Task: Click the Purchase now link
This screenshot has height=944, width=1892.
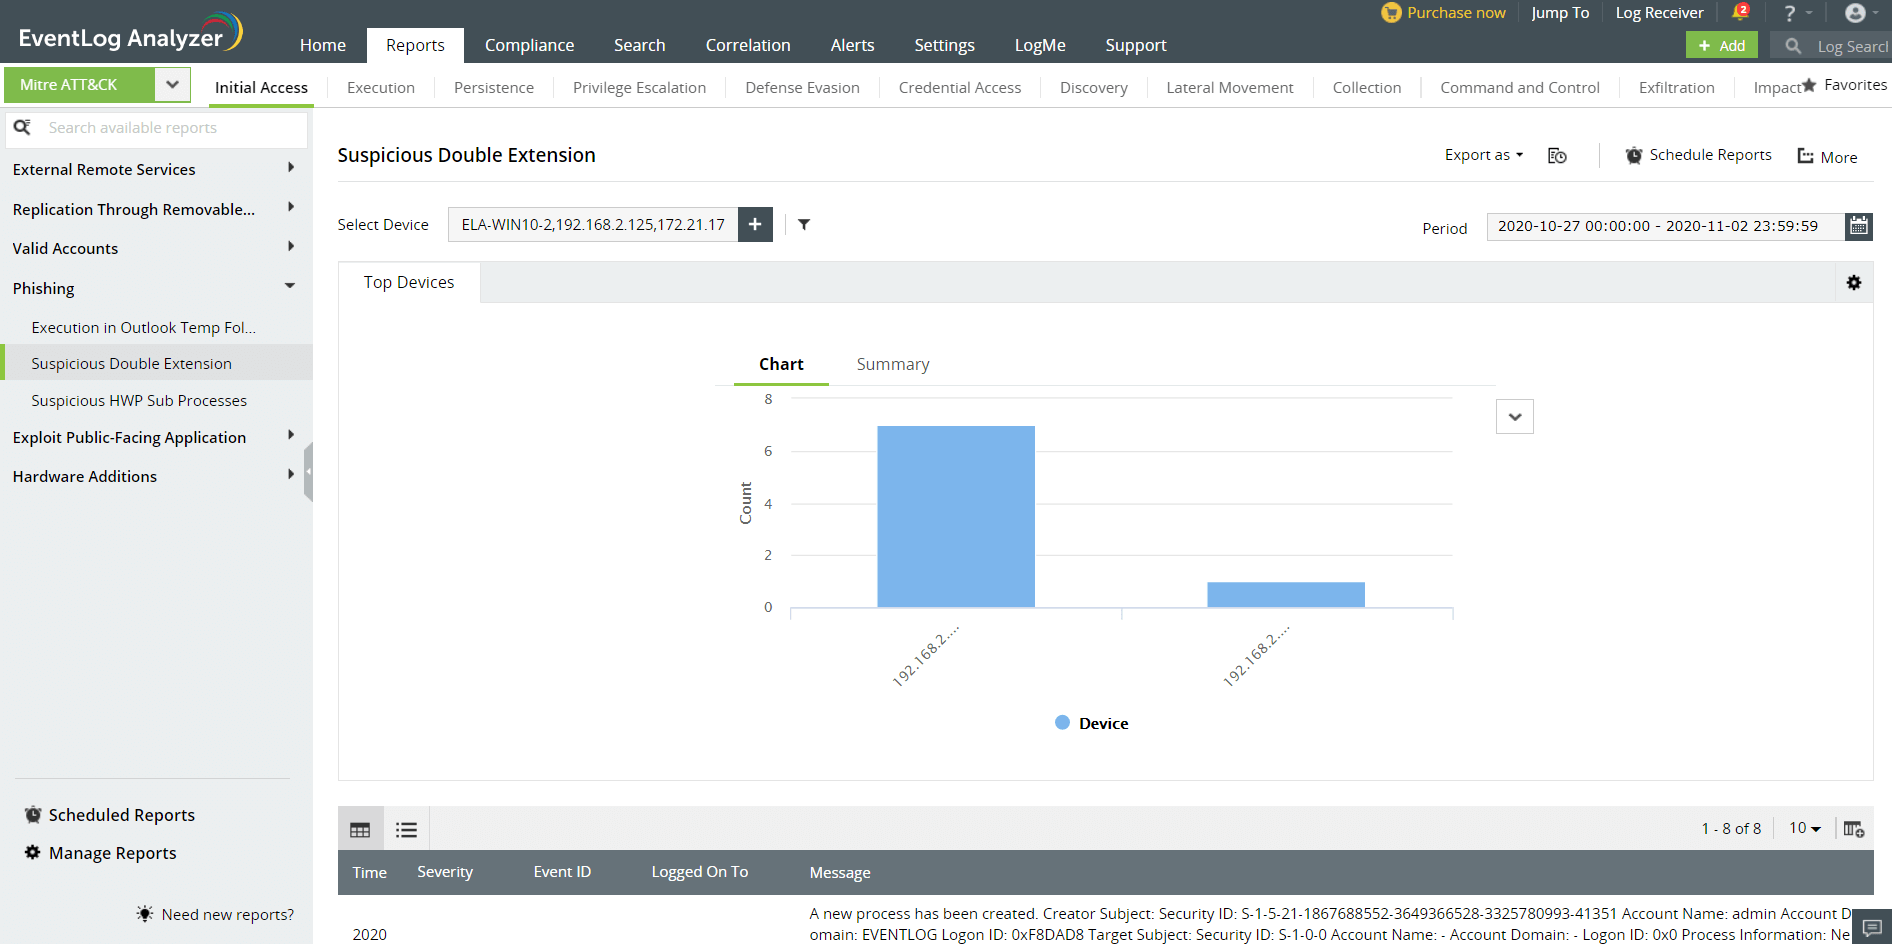Action: [1456, 13]
